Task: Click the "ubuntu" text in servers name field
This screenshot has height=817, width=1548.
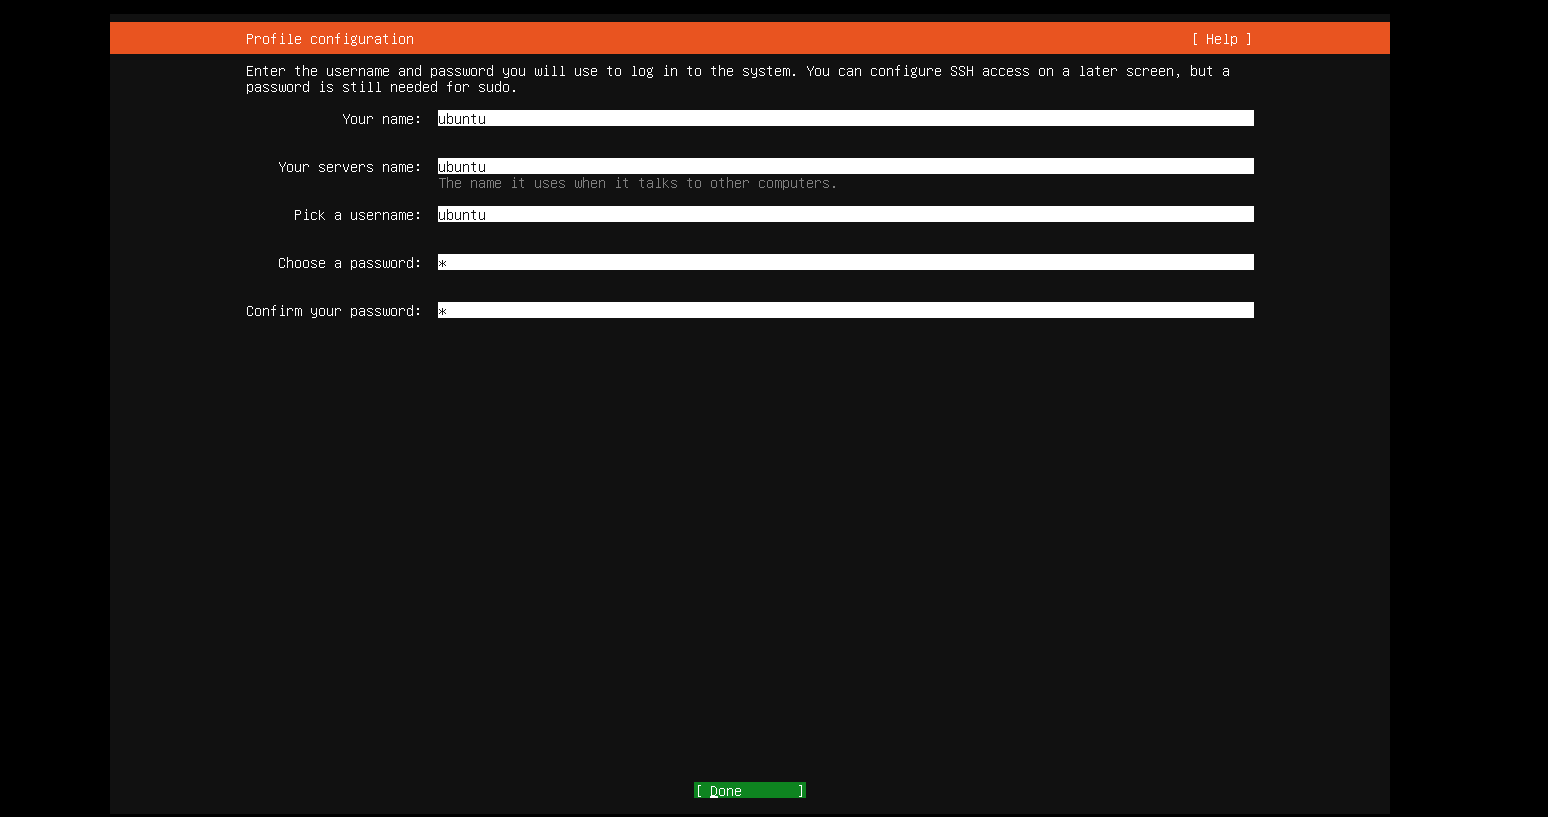Action: click(462, 167)
